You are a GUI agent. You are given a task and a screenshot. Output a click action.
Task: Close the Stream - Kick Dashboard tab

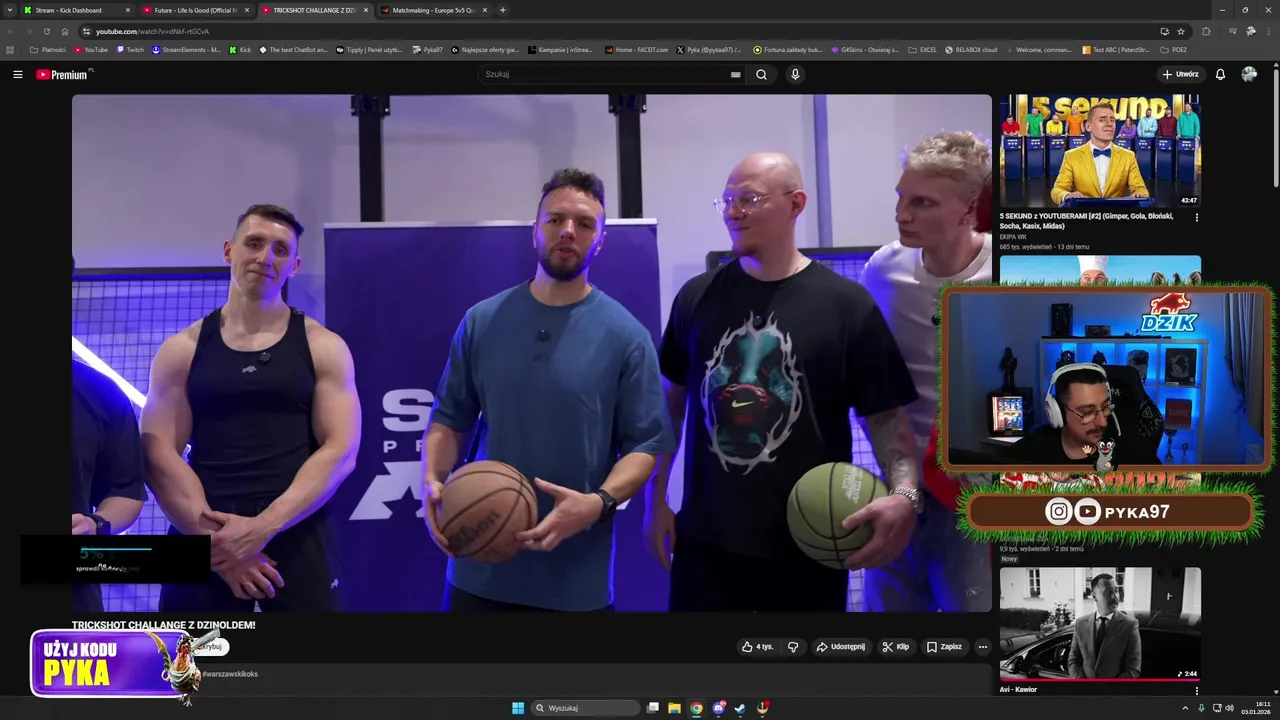[128, 10]
